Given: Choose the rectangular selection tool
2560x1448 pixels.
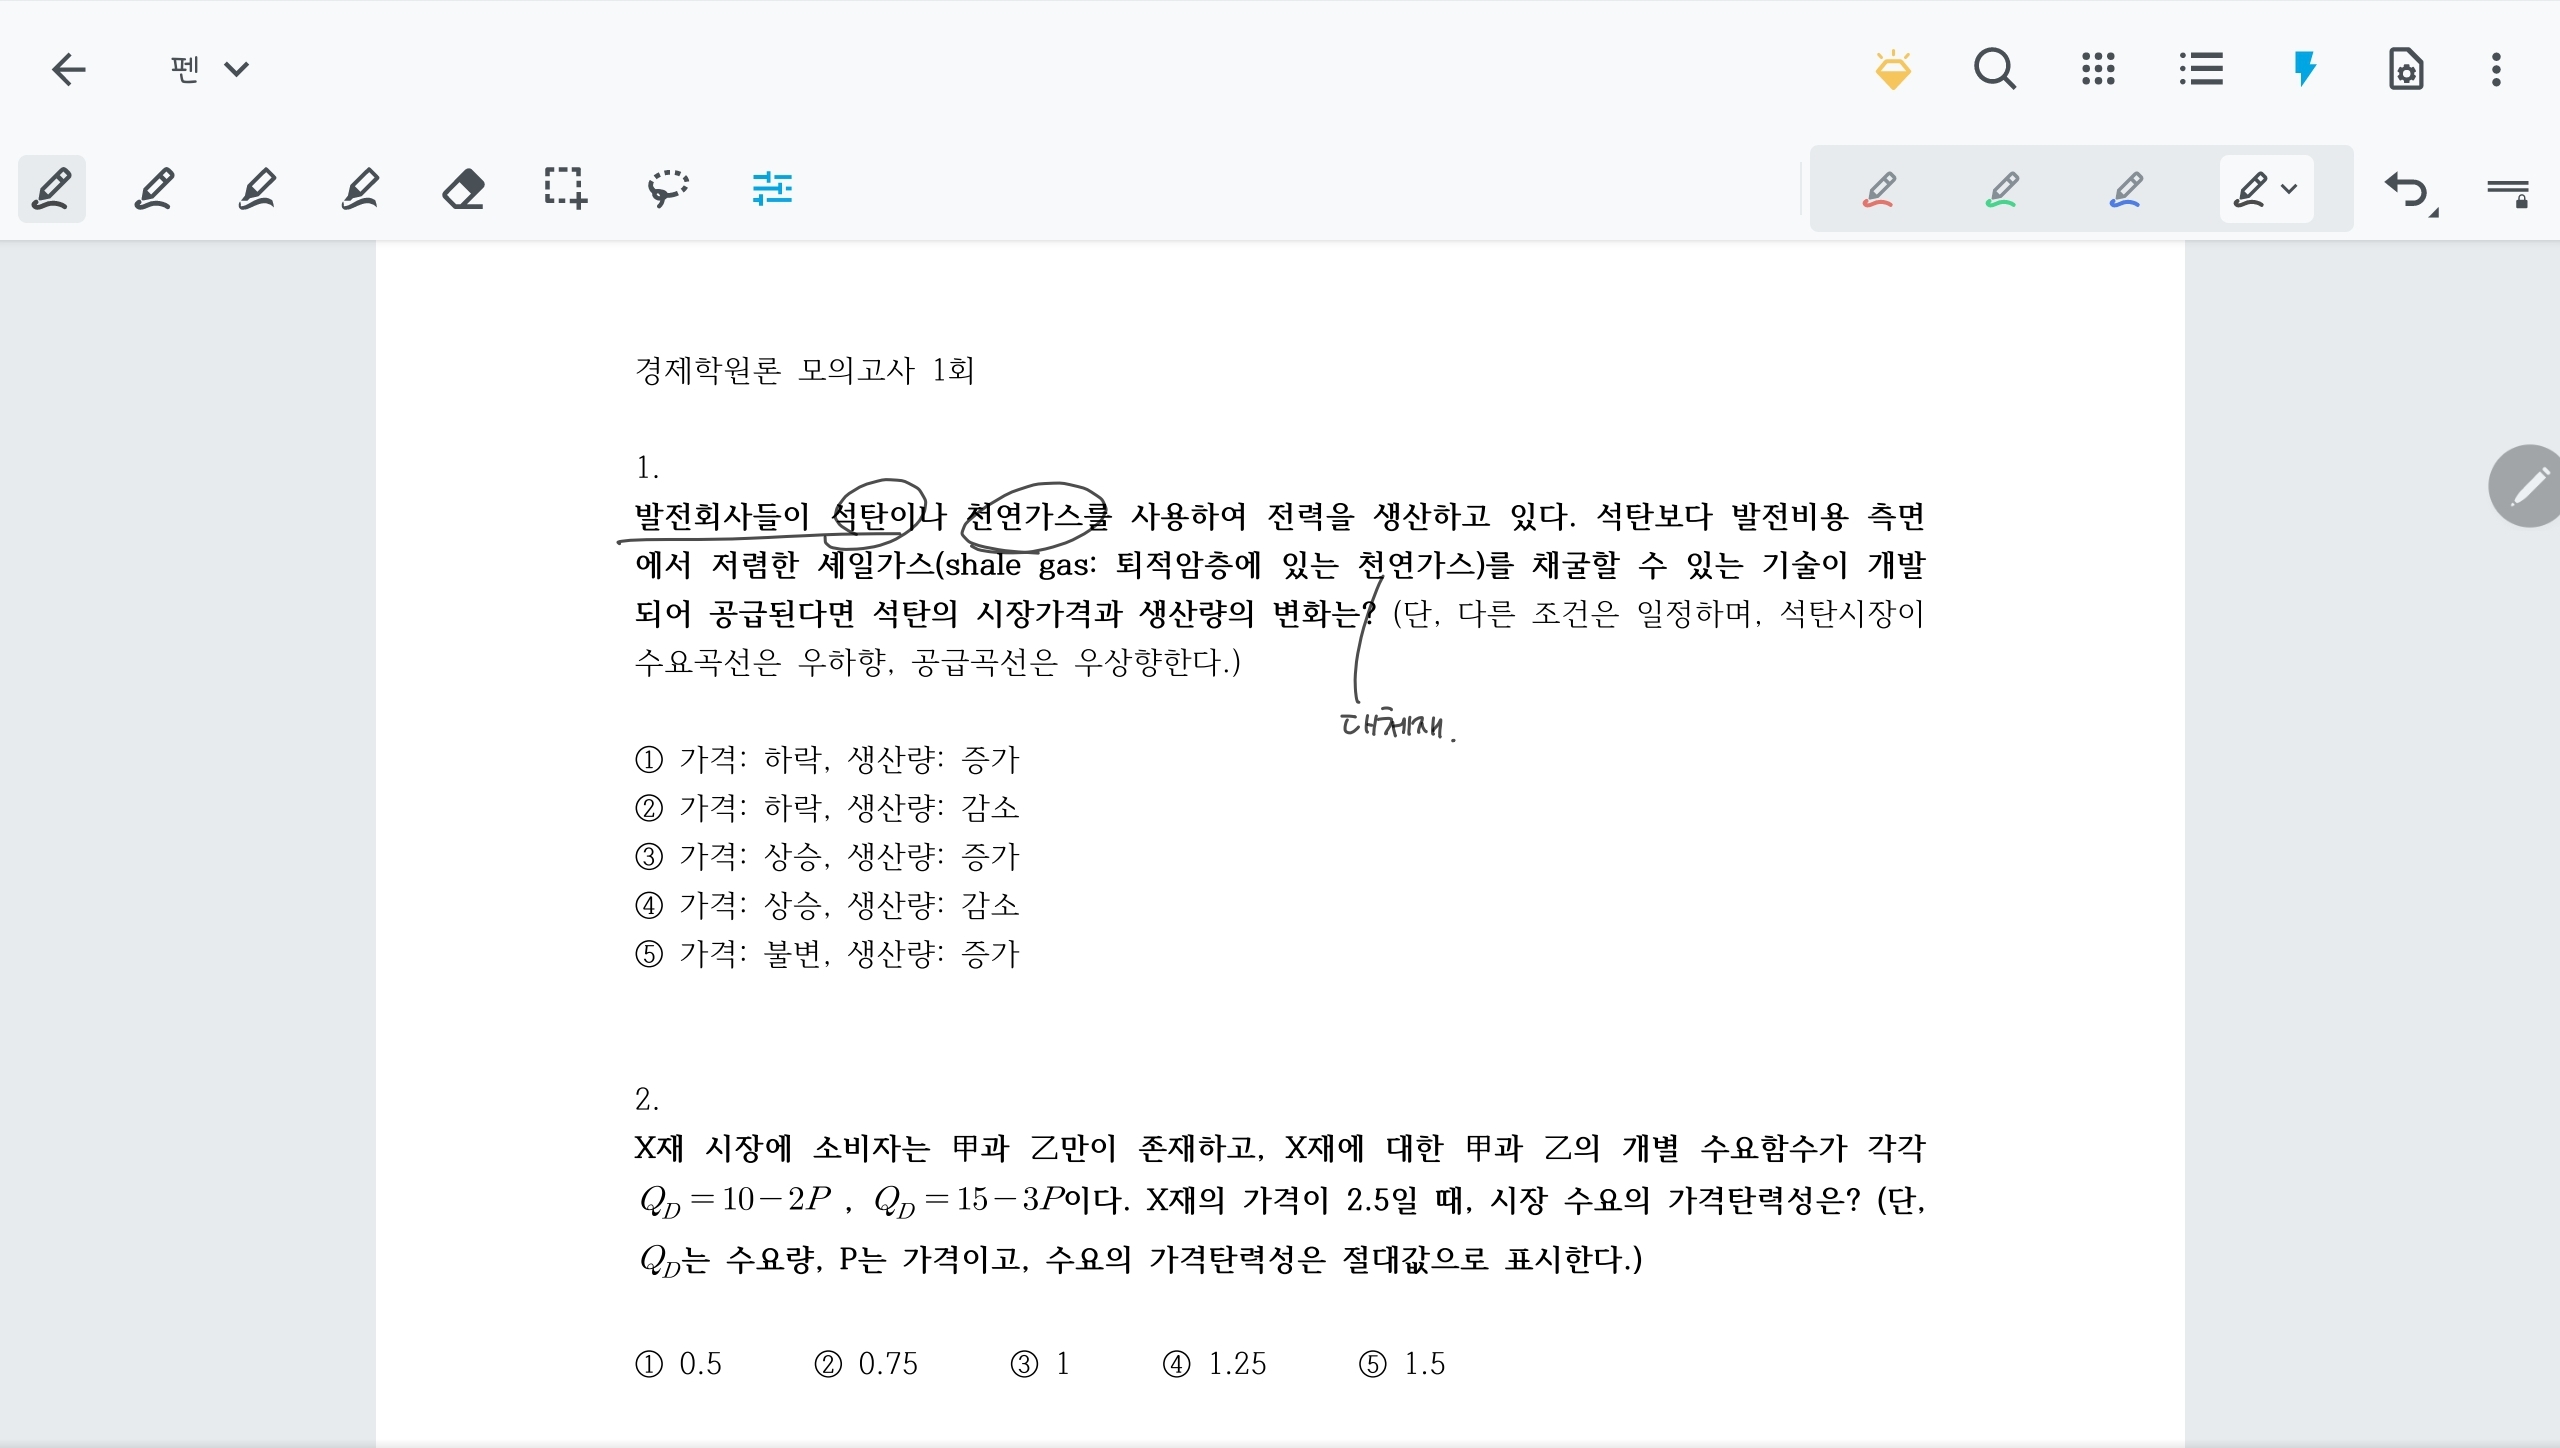Looking at the screenshot, I should pyautogui.click(x=565, y=188).
